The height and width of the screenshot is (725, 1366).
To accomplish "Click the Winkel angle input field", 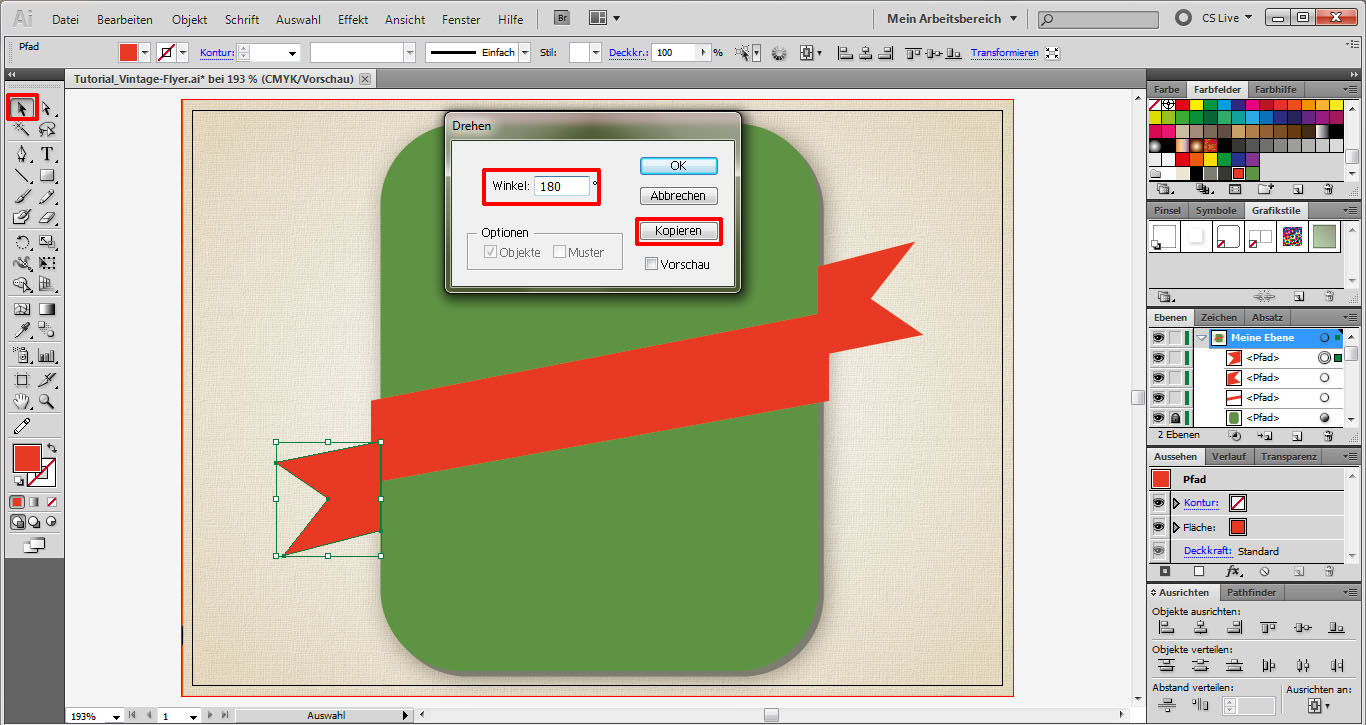I will click(561, 186).
